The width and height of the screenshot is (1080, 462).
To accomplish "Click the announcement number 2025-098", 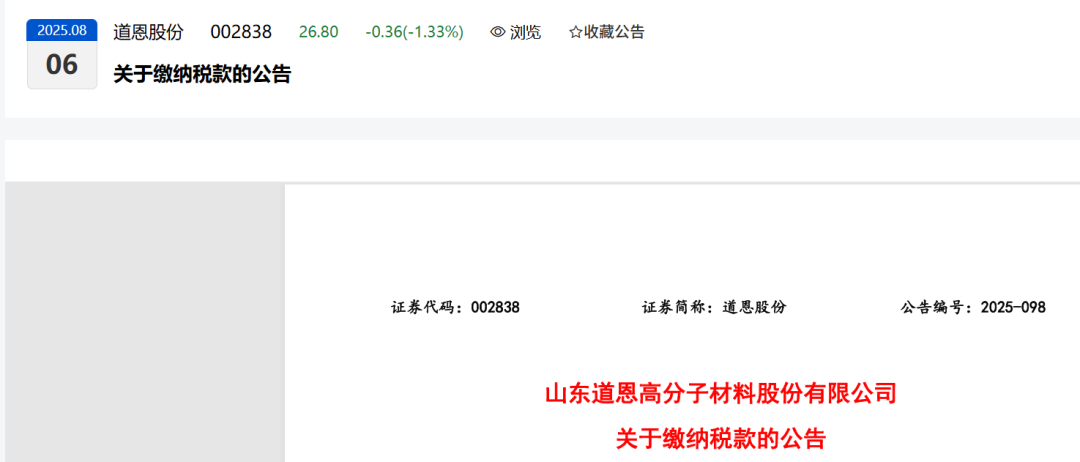I will (1012, 308).
